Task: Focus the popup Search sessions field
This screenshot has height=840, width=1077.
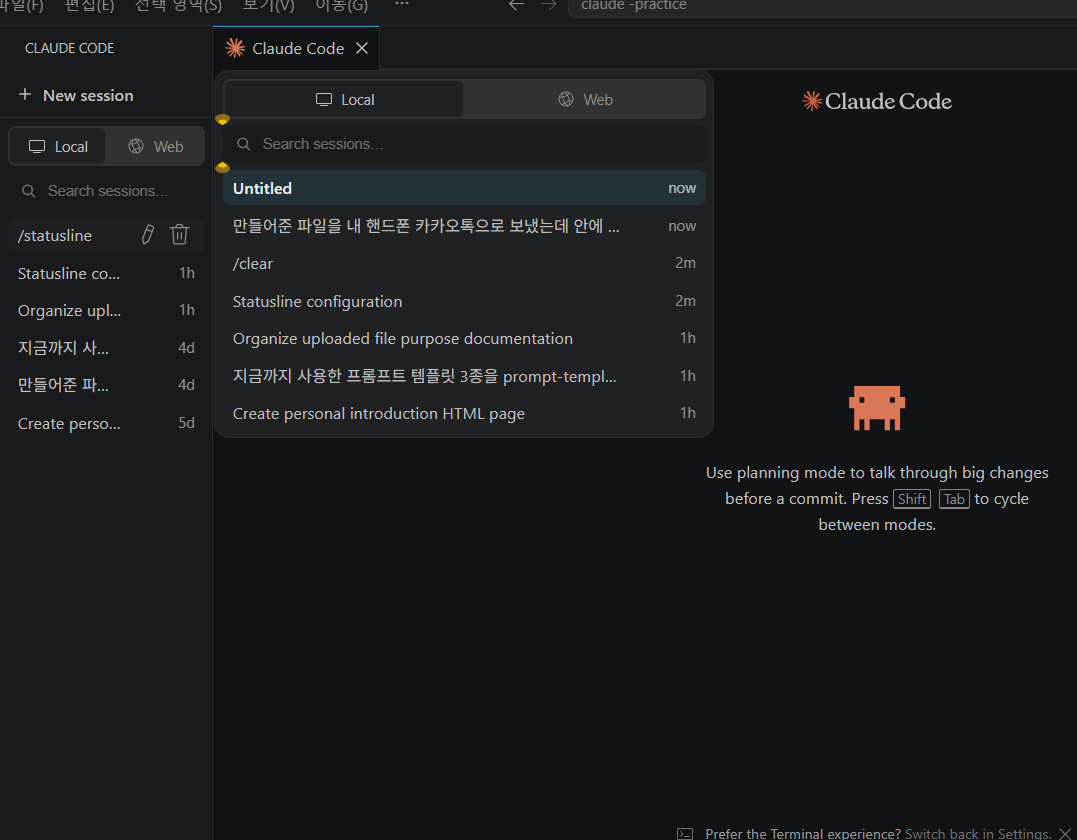Action: [464, 144]
